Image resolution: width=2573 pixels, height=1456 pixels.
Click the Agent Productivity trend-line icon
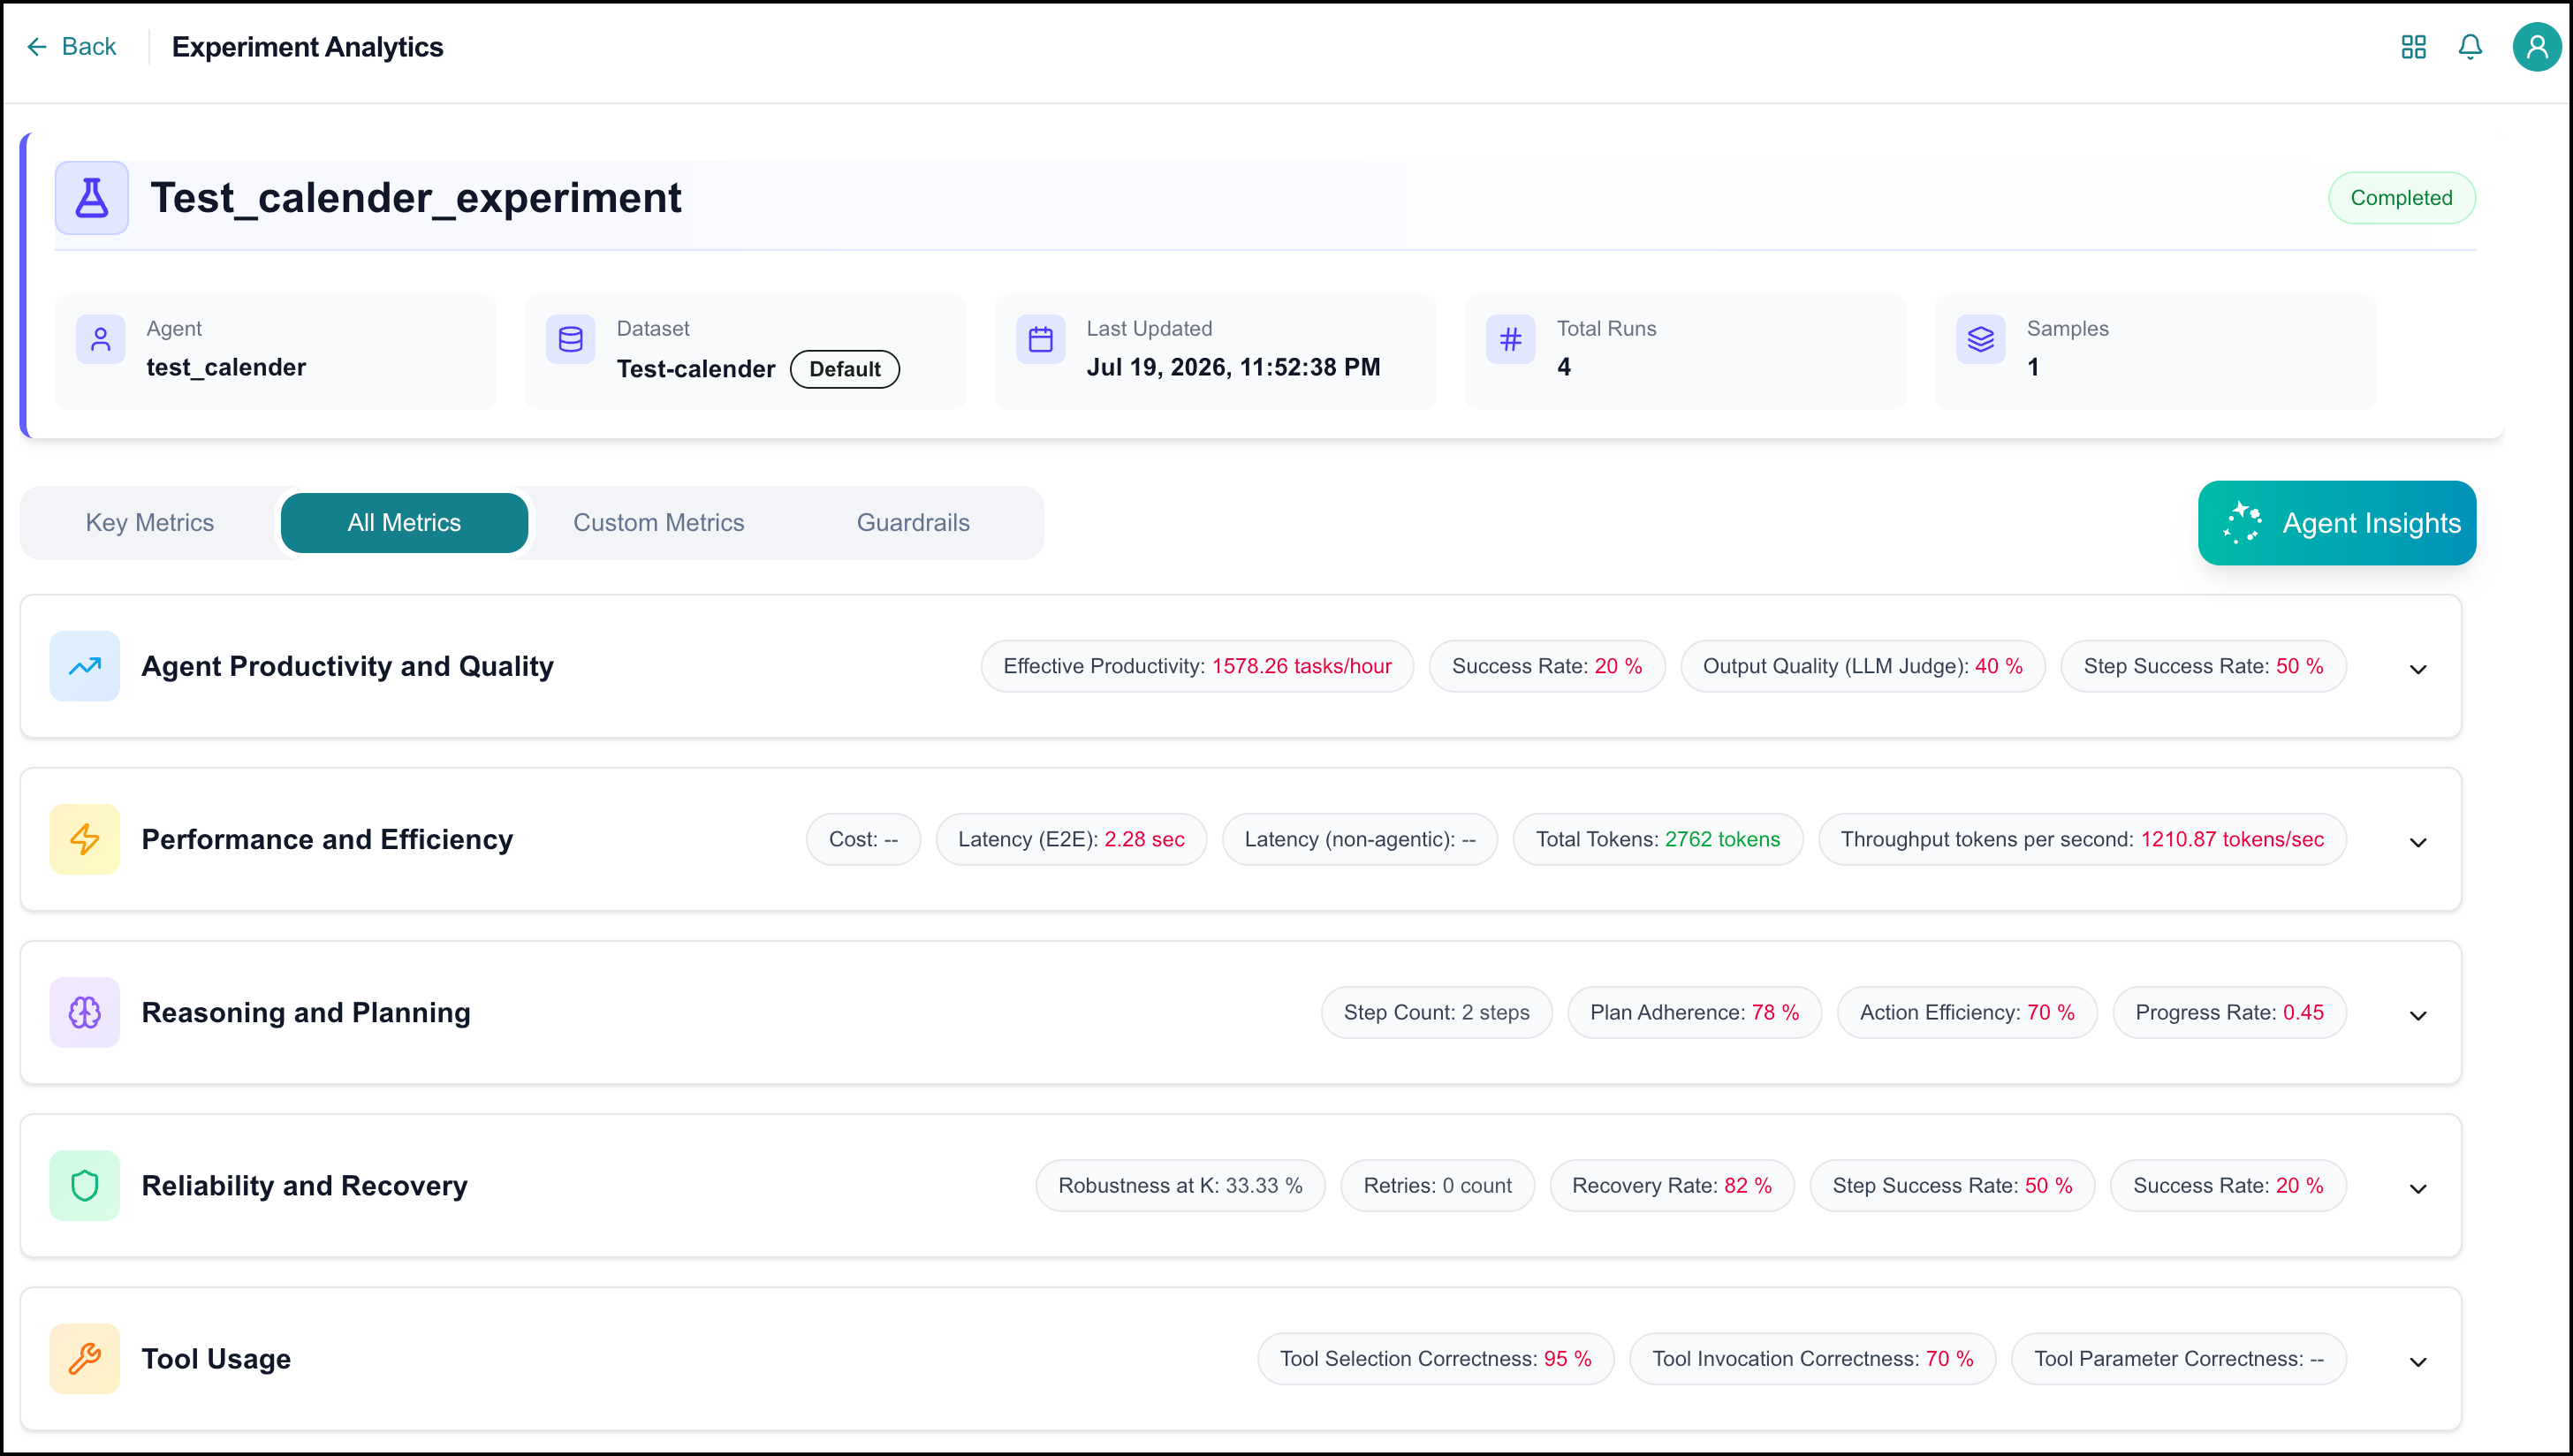[85, 666]
